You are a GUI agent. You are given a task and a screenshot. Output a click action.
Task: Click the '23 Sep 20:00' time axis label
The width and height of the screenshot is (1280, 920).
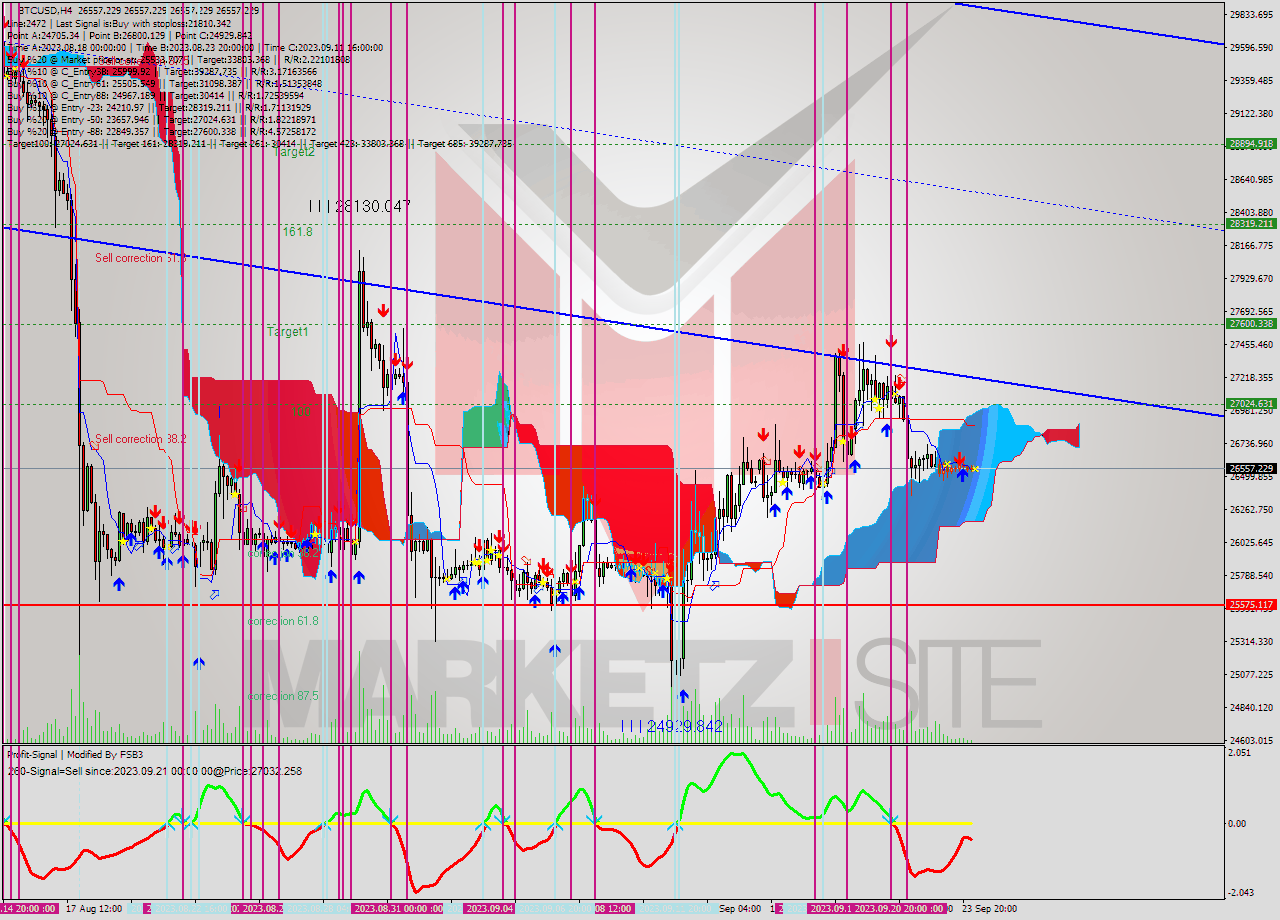click(989, 909)
